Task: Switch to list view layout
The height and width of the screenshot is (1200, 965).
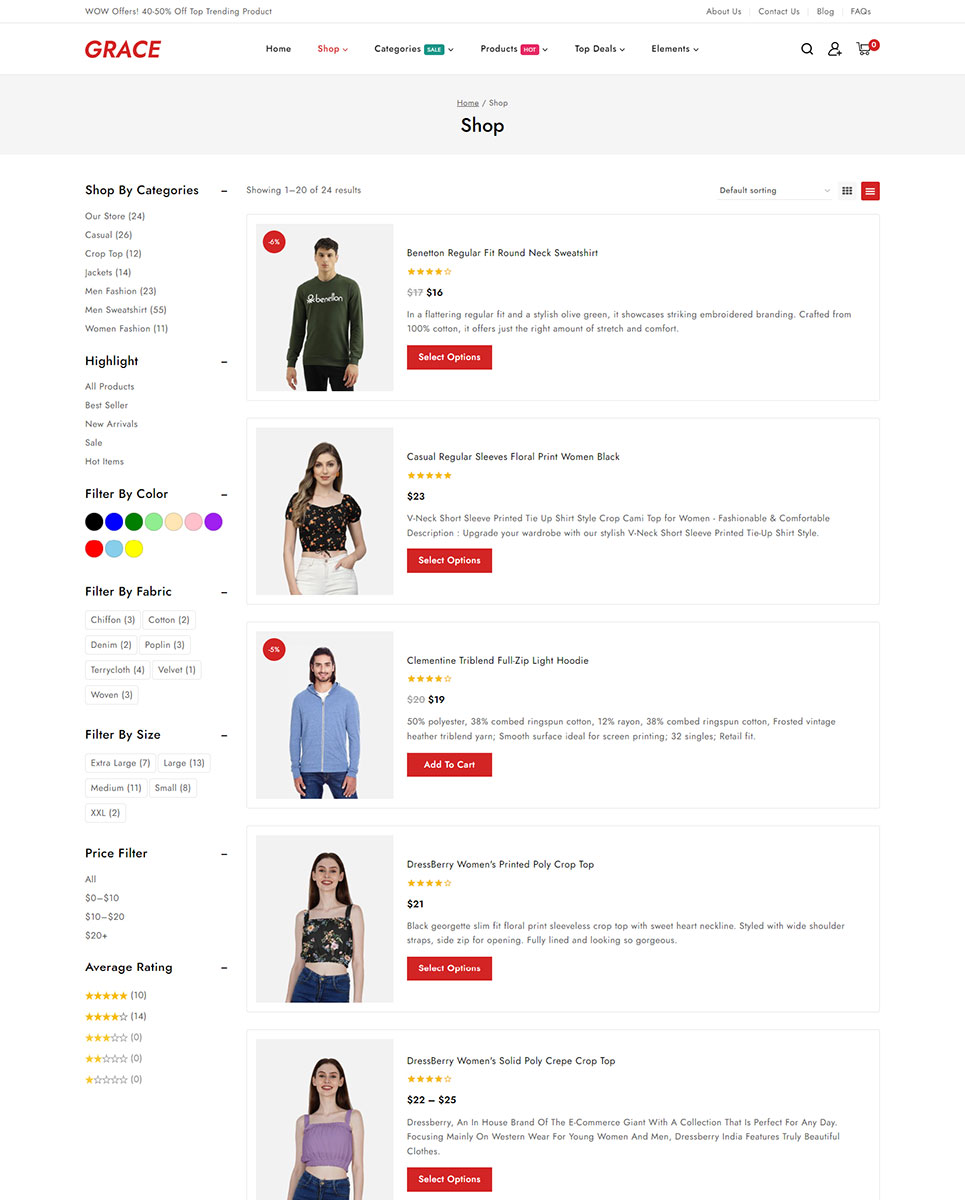Action: [870, 191]
